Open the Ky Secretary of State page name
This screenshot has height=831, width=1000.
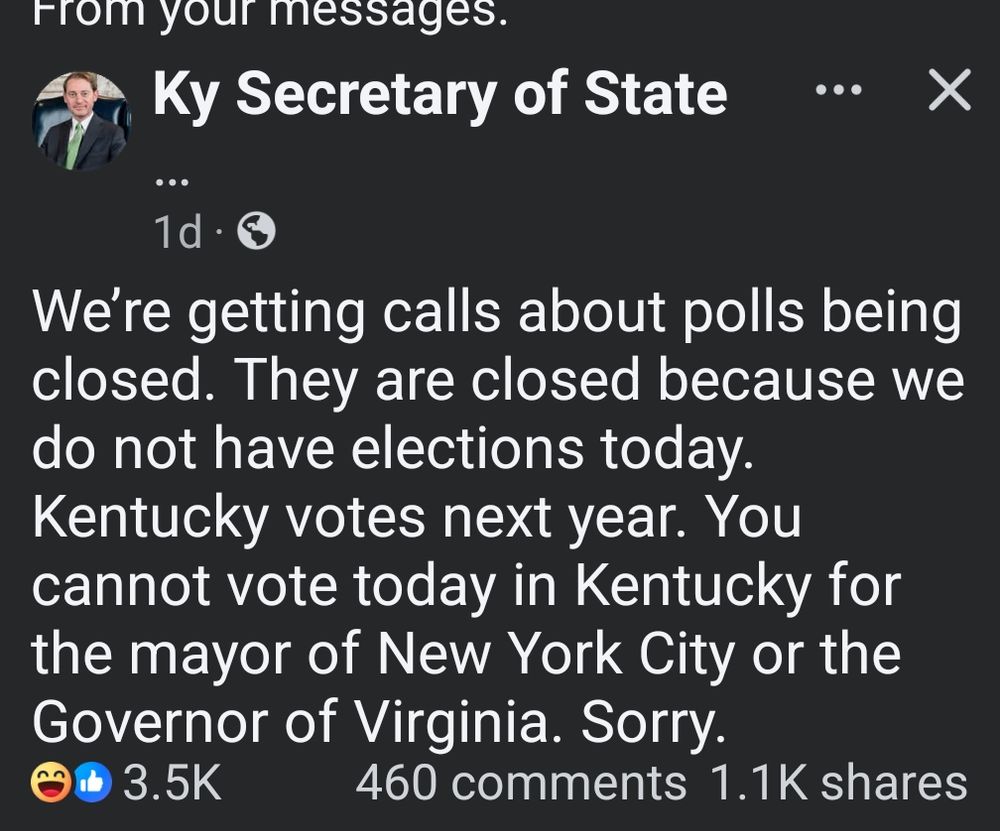coord(440,94)
